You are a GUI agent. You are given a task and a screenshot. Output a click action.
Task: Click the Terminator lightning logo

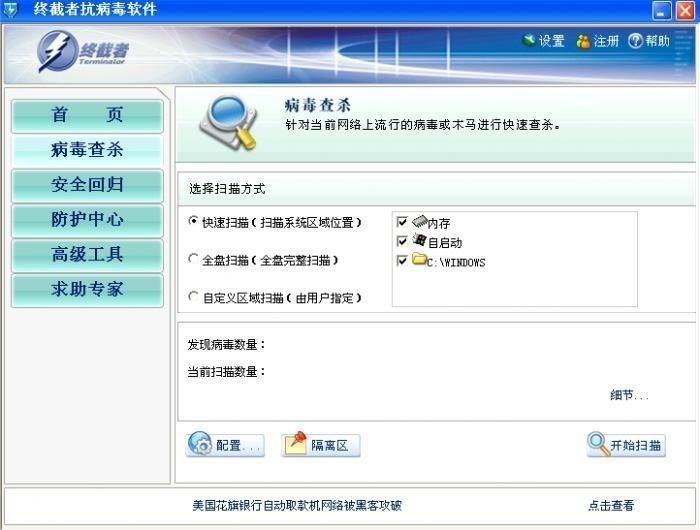[x=57, y=51]
